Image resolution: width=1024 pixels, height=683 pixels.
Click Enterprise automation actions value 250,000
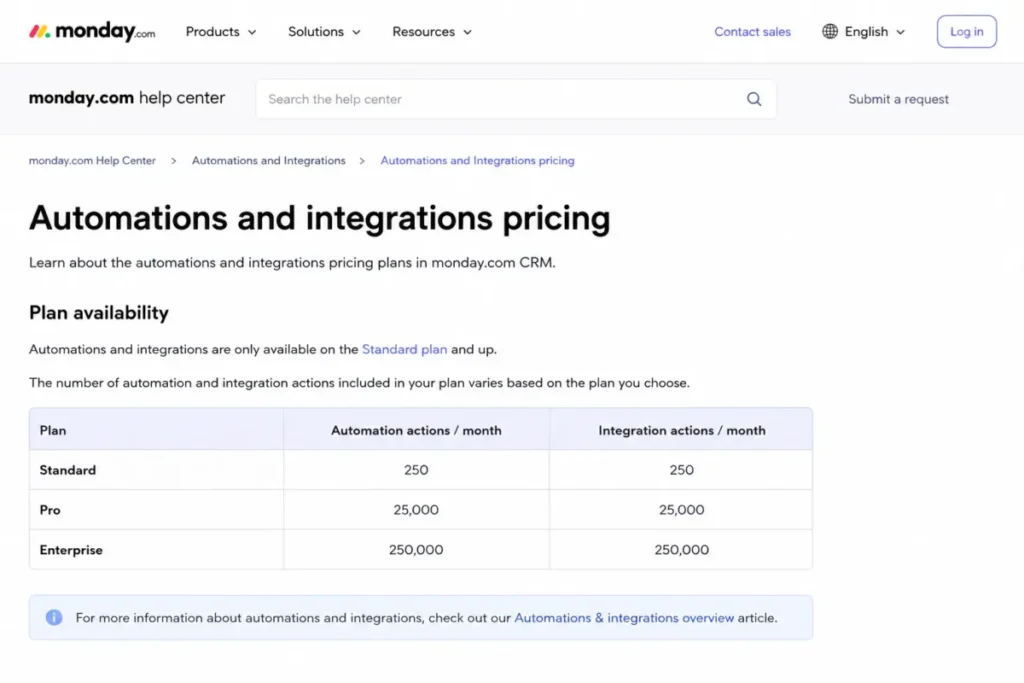(x=416, y=550)
